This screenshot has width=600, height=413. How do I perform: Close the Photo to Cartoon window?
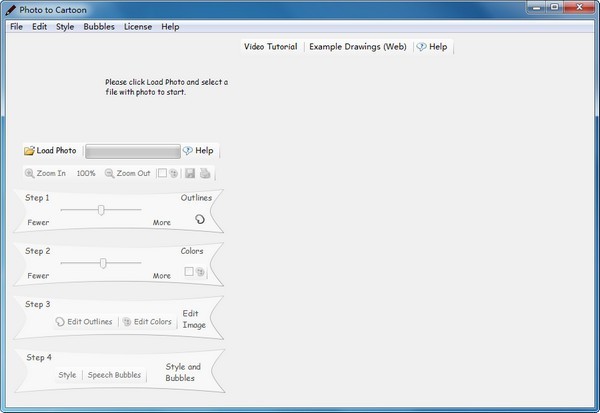pyautogui.click(x=579, y=7)
